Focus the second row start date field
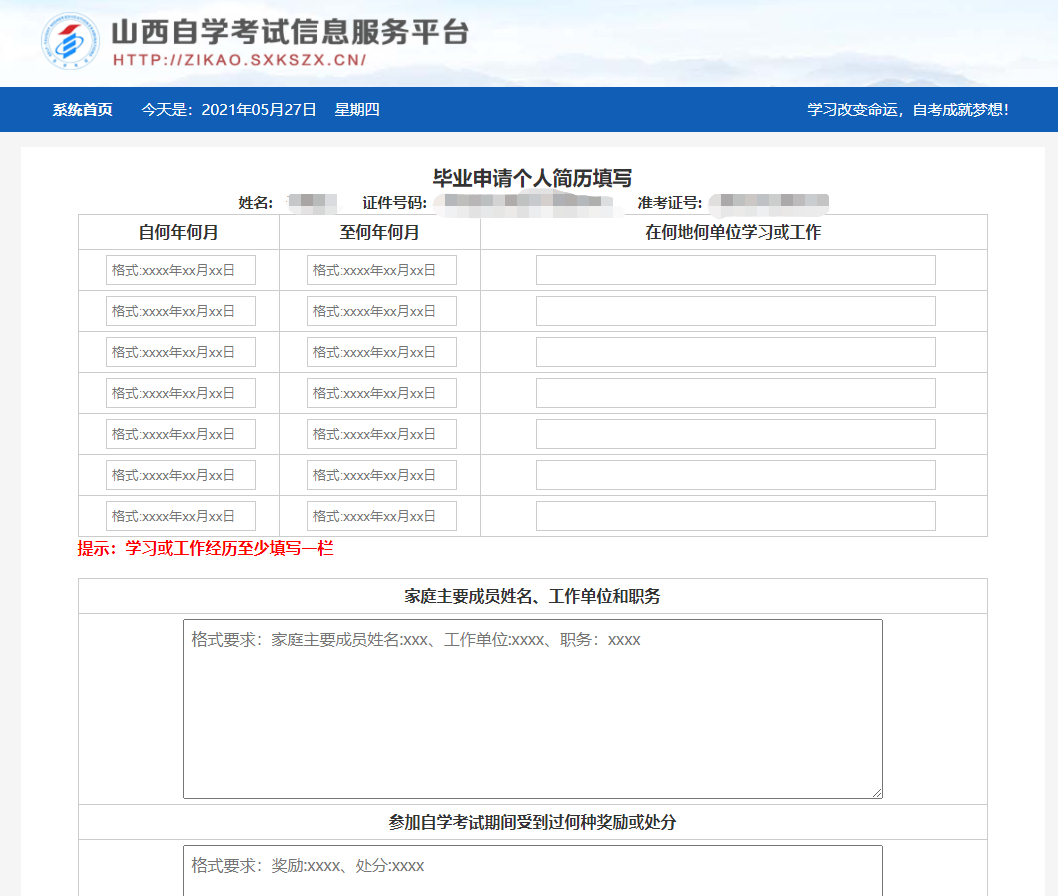This screenshot has height=896, width=1058. 182,310
